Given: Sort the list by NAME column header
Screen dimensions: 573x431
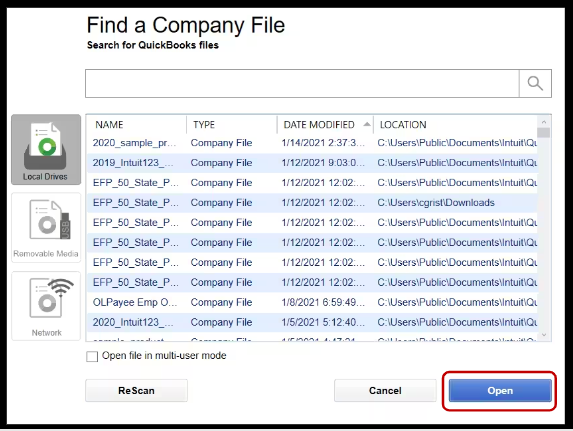Looking at the screenshot, I should (x=109, y=125).
